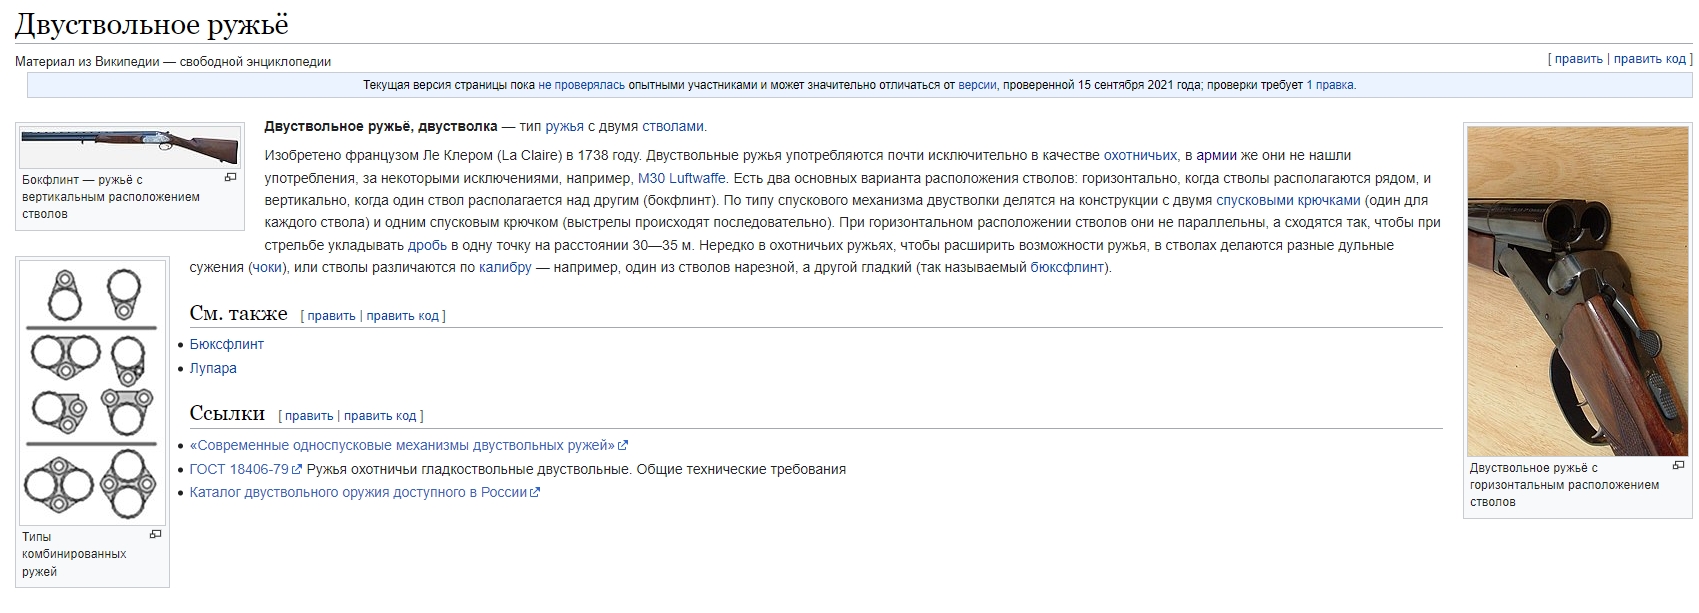The height and width of the screenshot is (613, 1699).
Task: Open the 'не проверялась' link in notice
Action: (581, 85)
